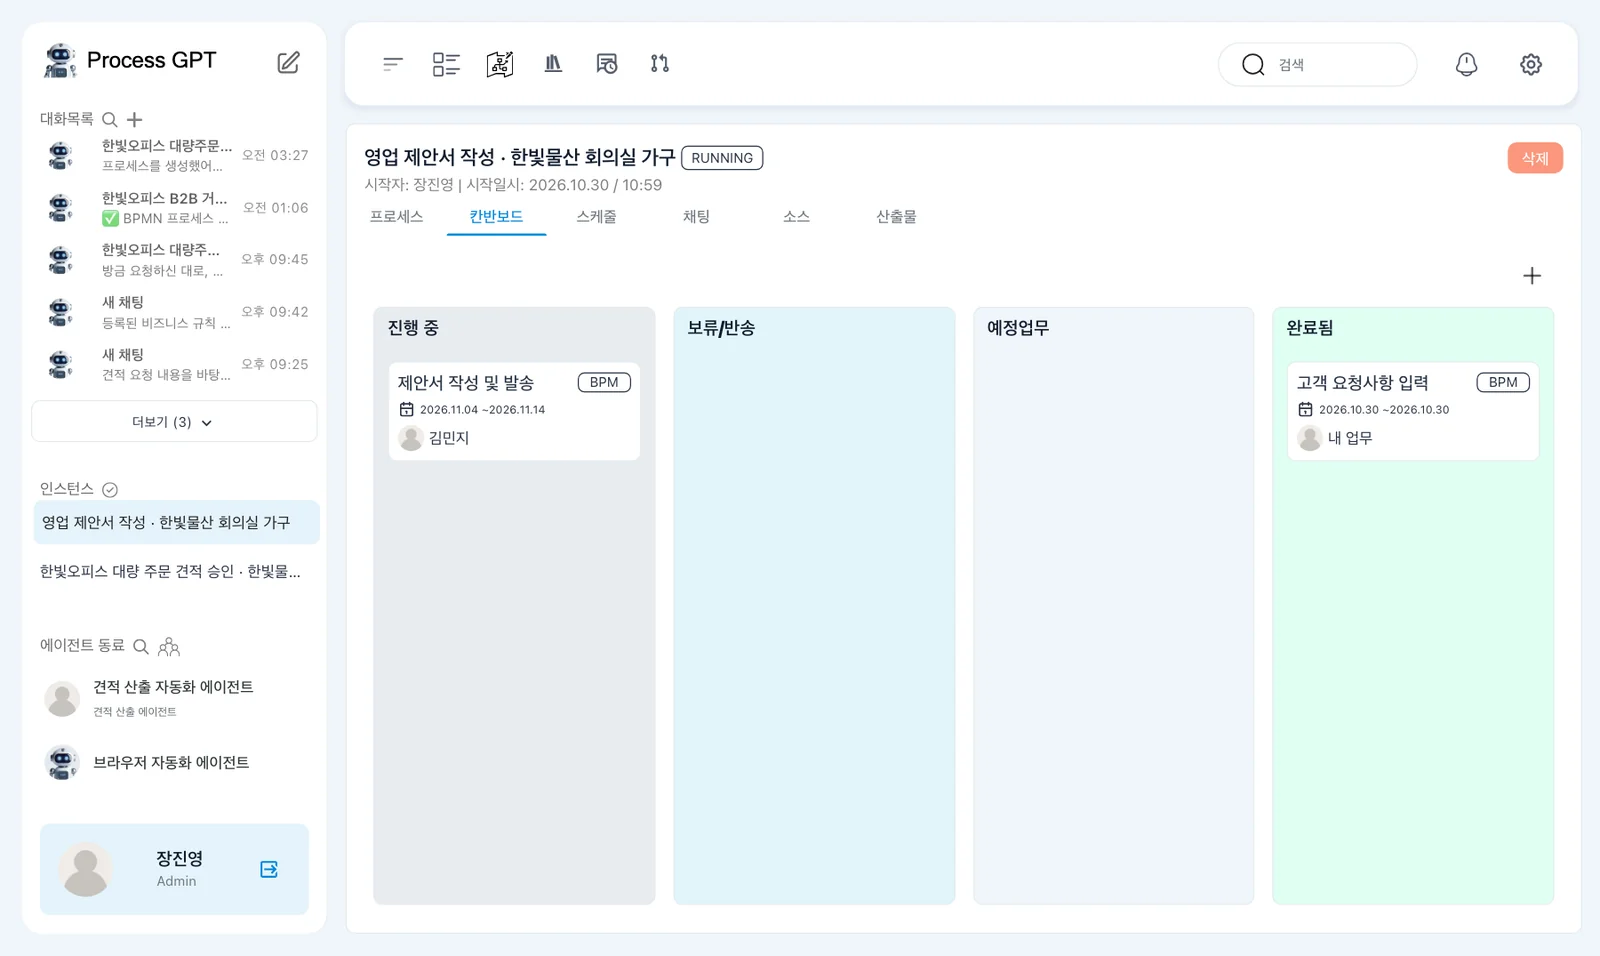Click date range 2026.11.04 ~2026.11.14

pos(482,410)
